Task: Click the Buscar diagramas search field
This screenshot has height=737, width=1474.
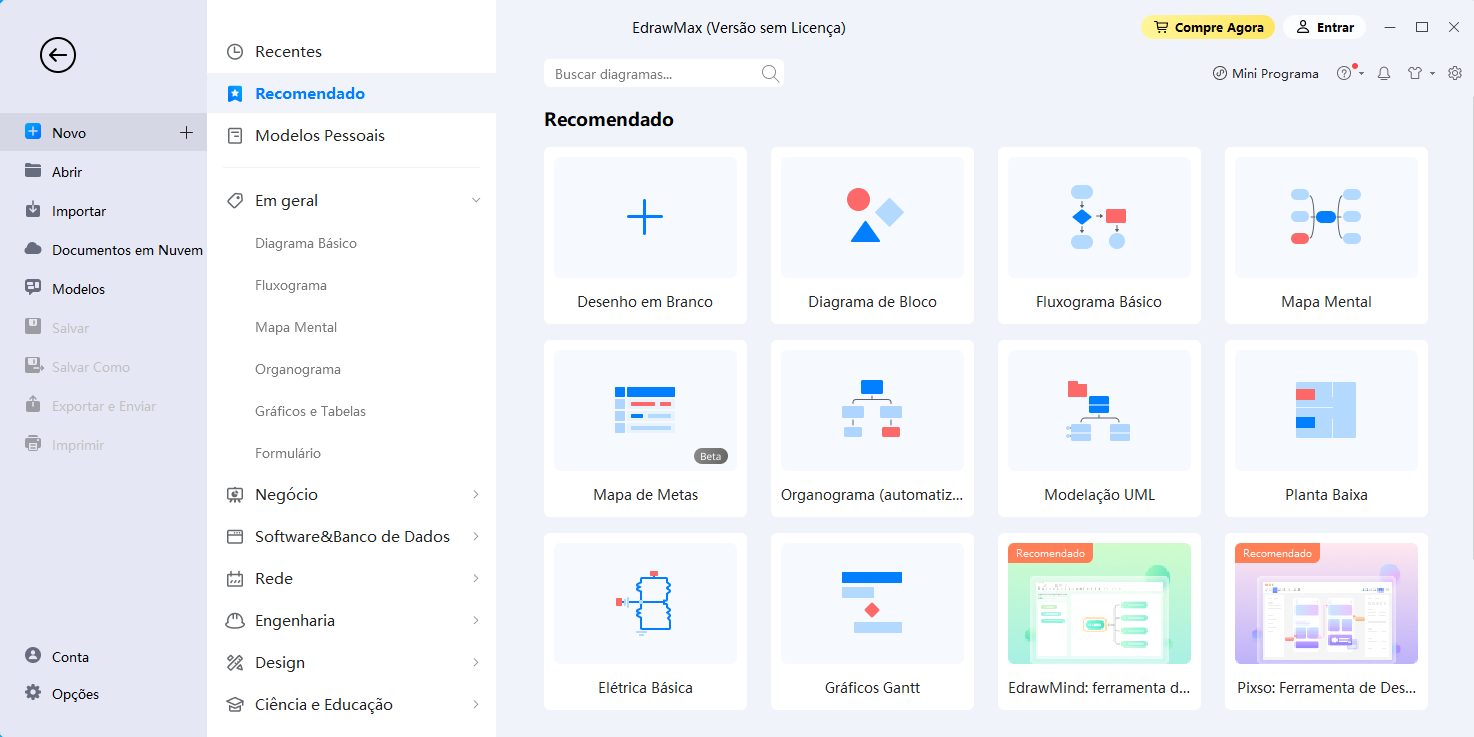Action: pos(650,74)
